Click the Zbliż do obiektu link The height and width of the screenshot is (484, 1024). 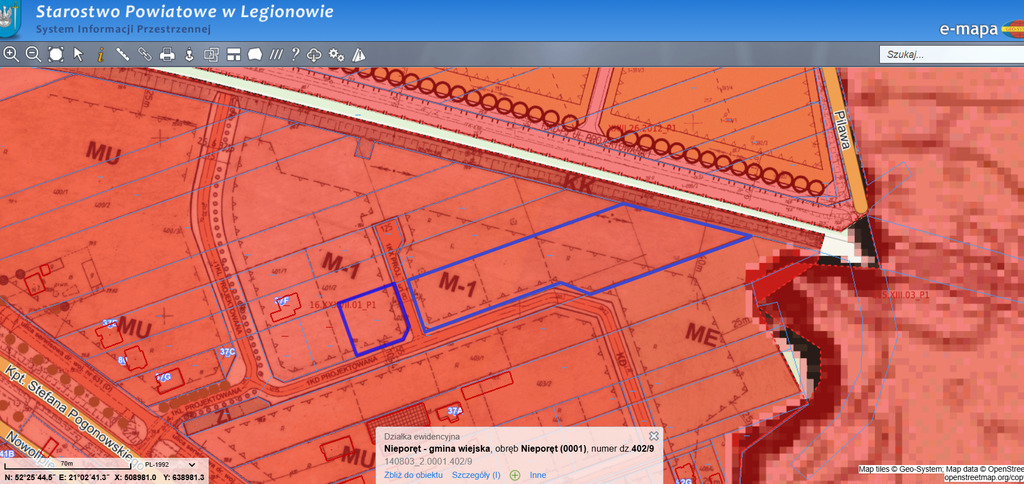[413, 475]
